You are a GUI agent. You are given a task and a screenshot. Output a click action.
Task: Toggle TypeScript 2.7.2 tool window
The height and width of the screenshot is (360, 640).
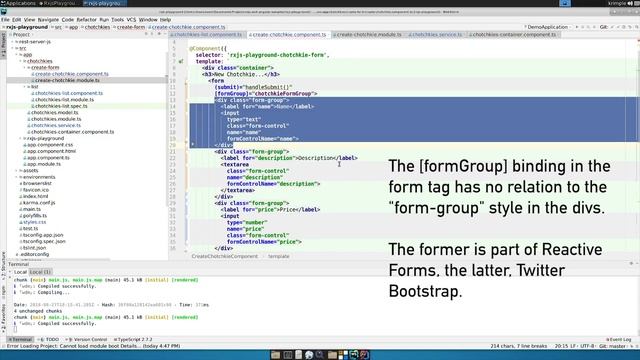click(x=133, y=340)
